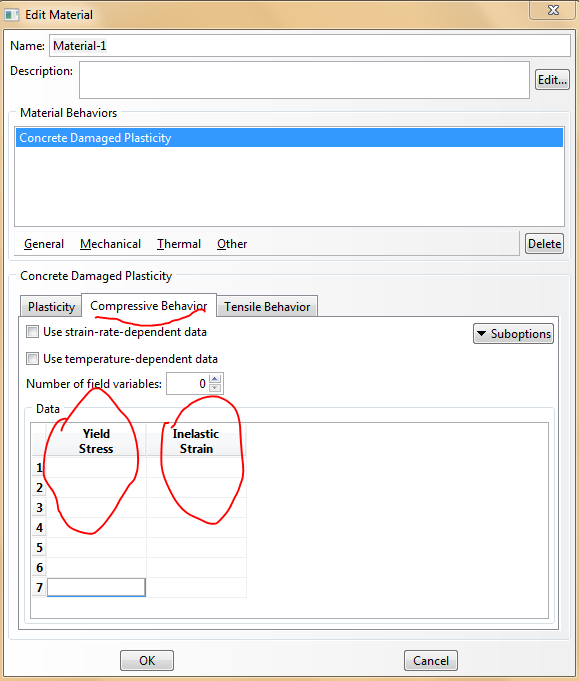Viewport: 579px width, 681px height.
Task: Open the Other menu
Action: pyautogui.click(x=232, y=244)
